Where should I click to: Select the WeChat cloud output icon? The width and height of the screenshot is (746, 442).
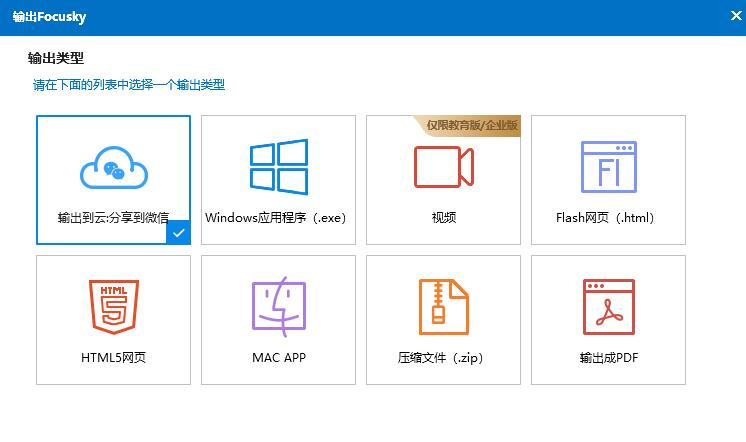click(x=114, y=167)
